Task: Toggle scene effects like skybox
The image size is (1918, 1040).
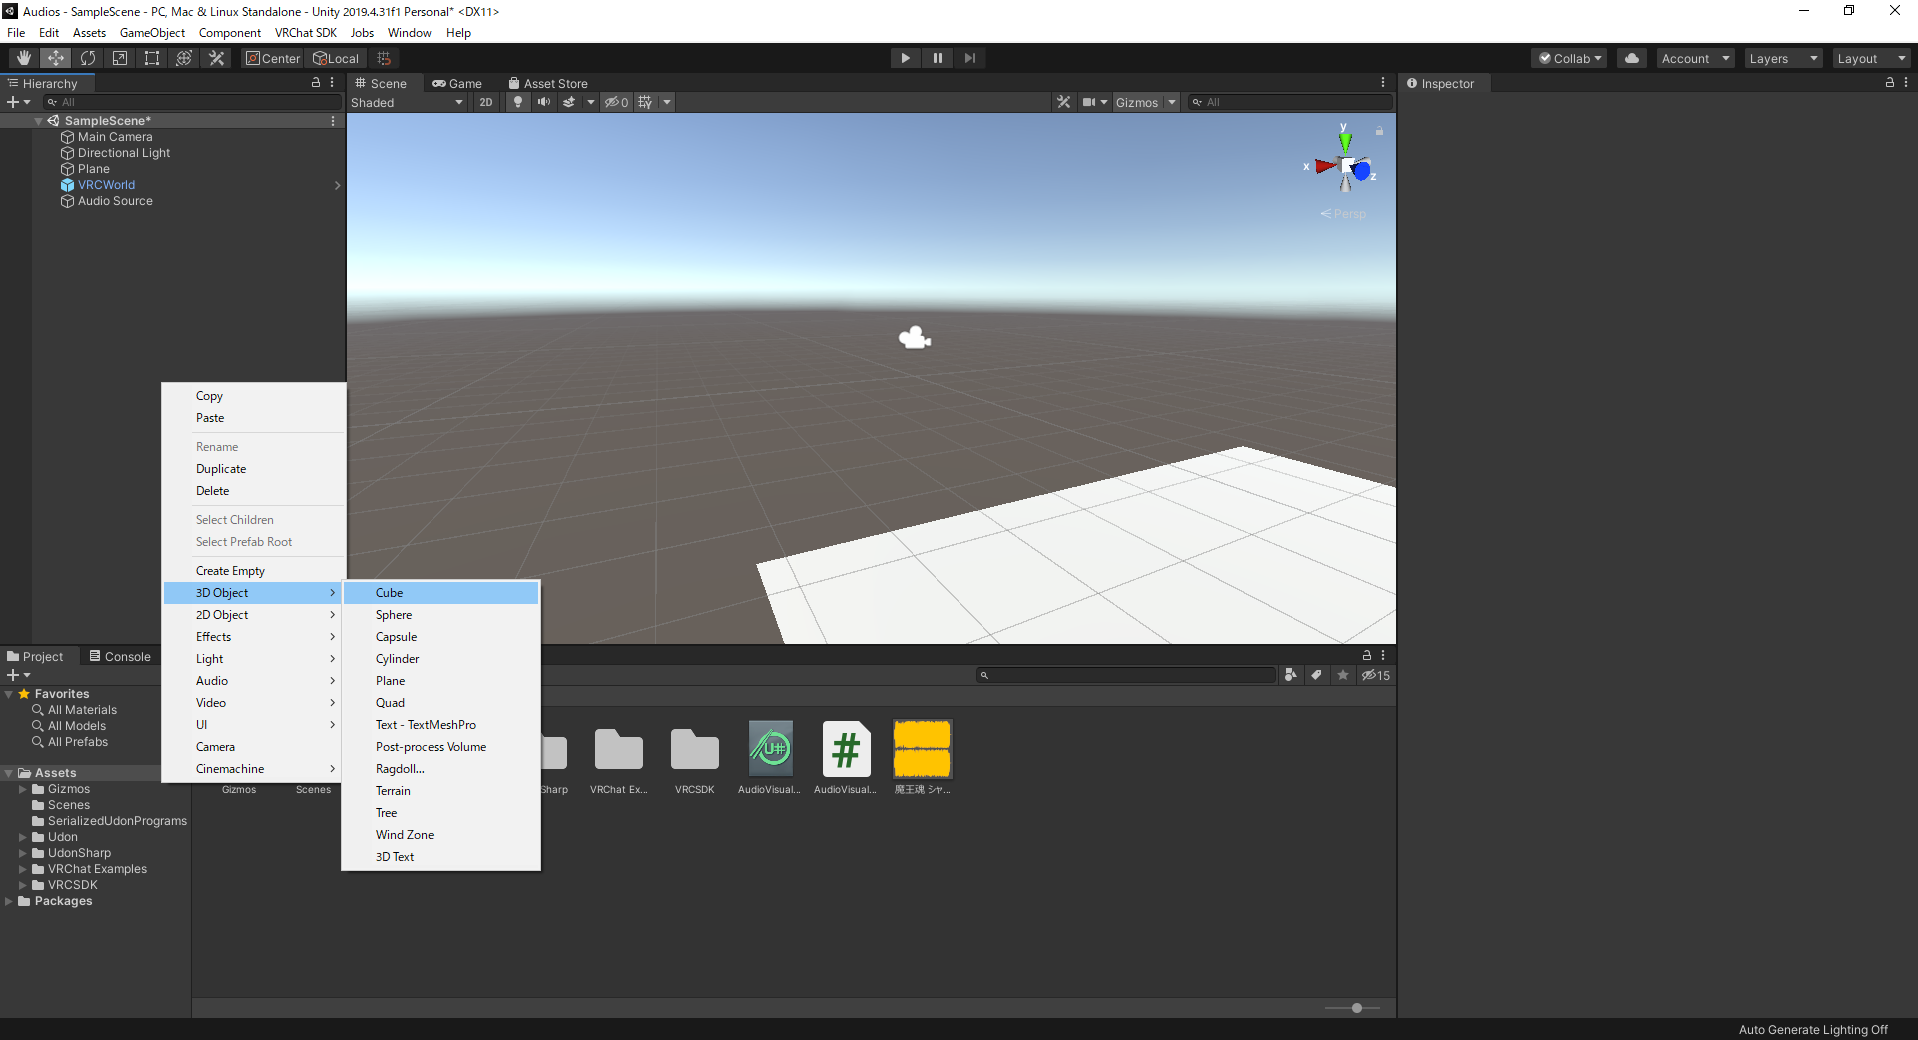Action: coord(569,102)
